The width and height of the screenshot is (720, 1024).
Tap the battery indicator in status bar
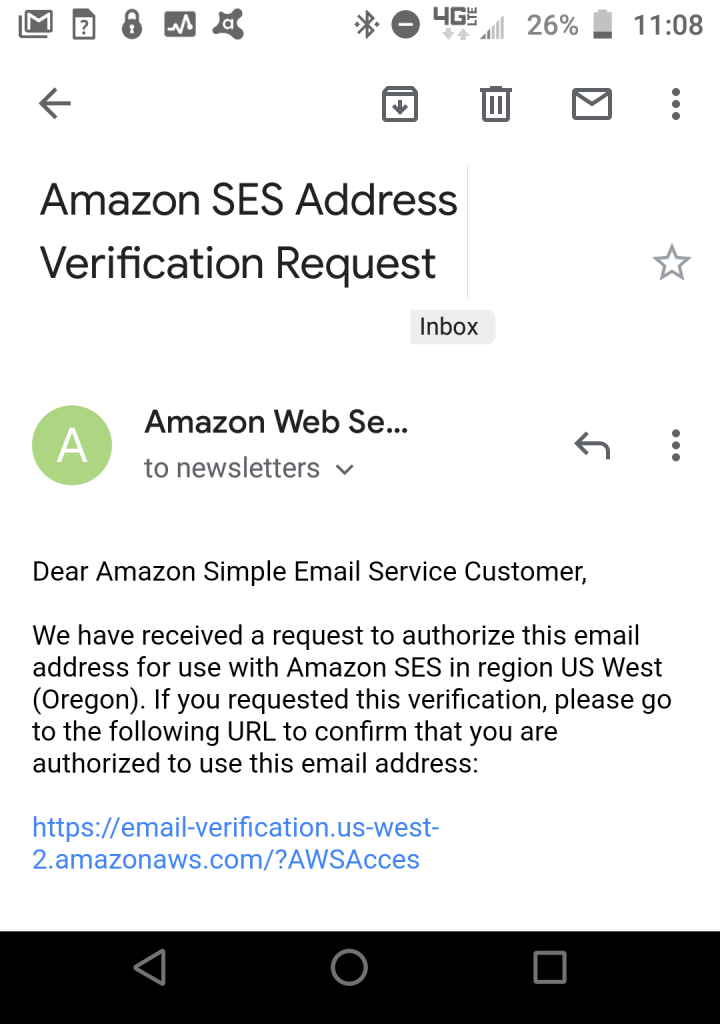point(602,24)
